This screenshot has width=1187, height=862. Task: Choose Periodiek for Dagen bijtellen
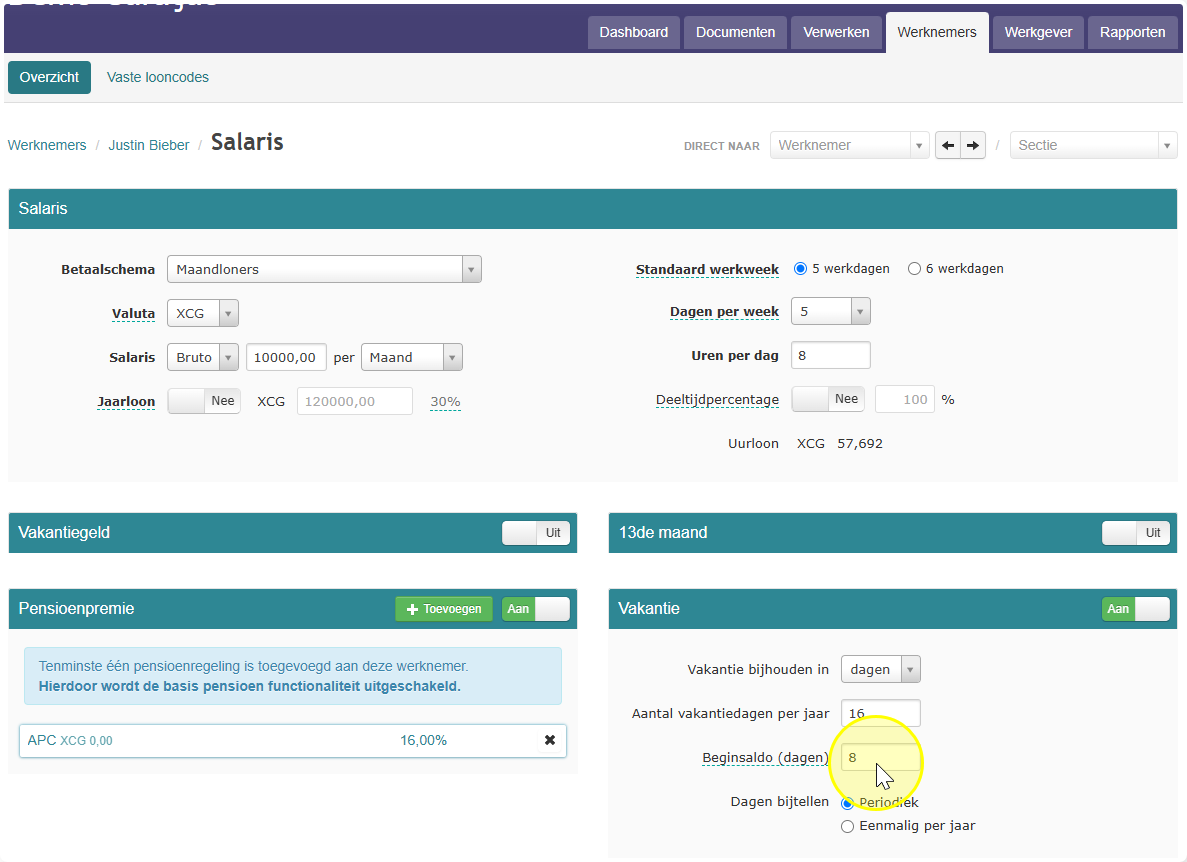click(x=847, y=803)
